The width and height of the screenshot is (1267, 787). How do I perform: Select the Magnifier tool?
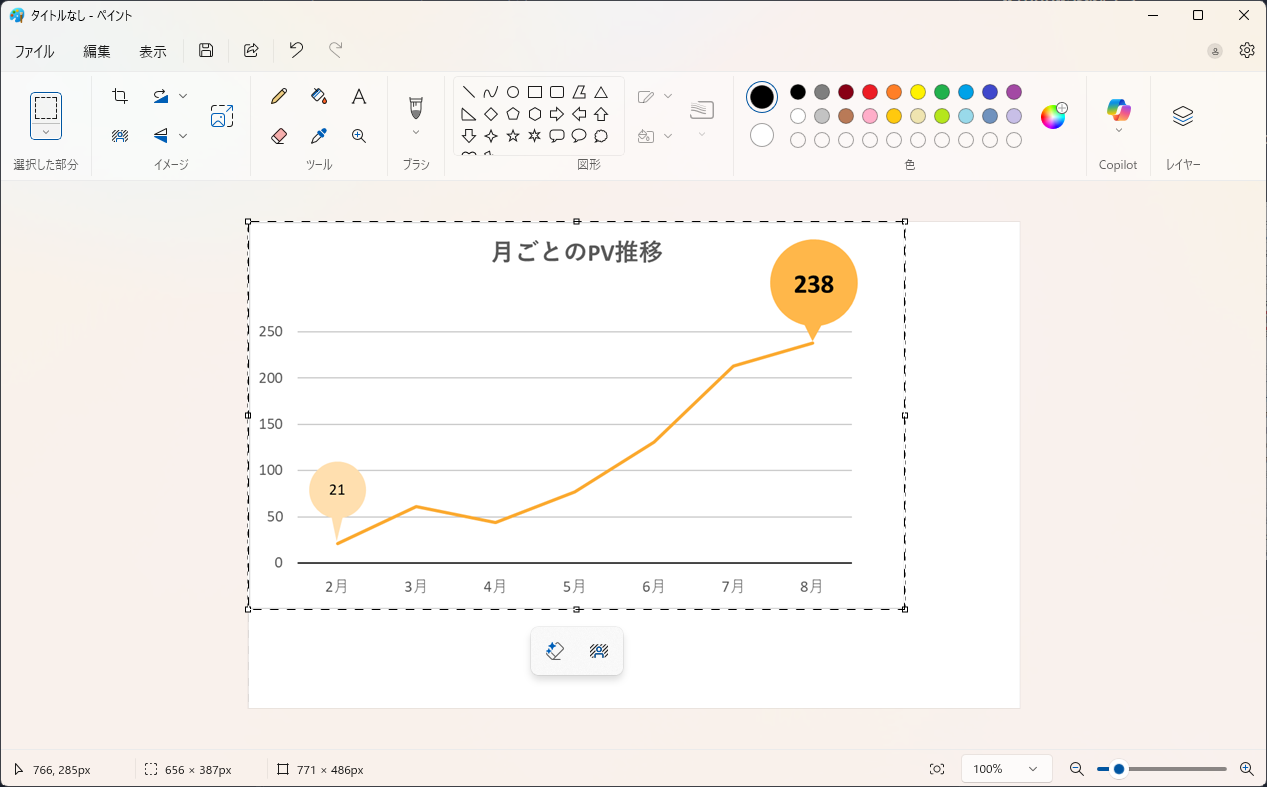pos(359,136)
